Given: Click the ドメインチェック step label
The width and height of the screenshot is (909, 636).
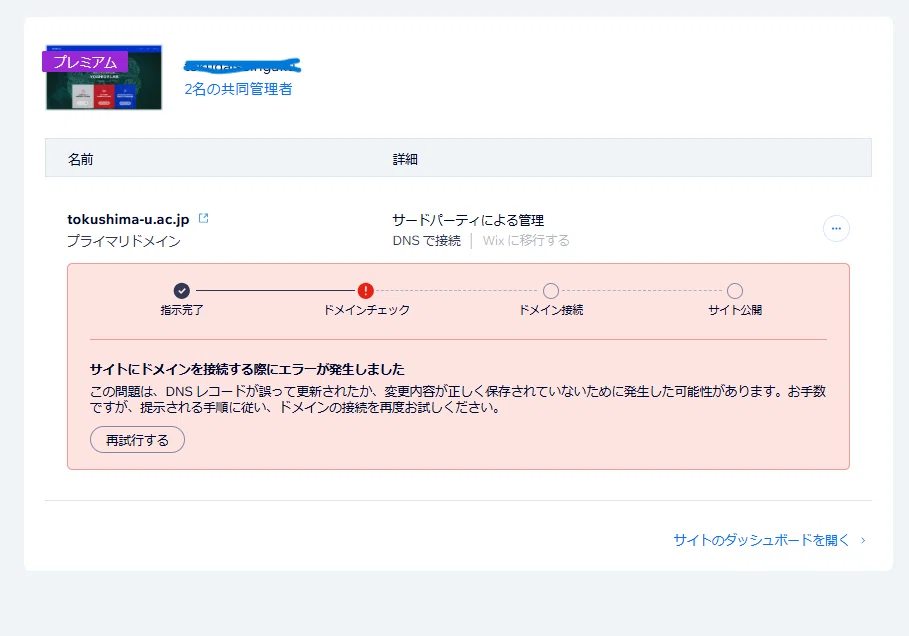Looking at the screenshot, I should tap(366, 310).
